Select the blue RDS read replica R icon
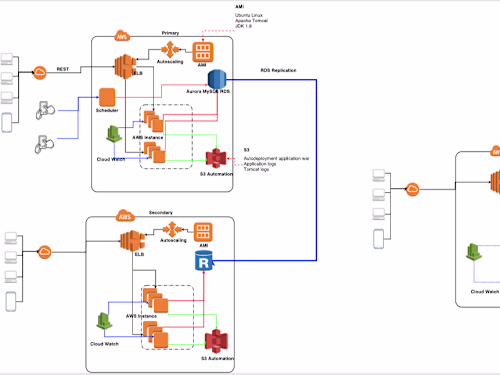 [204, 261]
